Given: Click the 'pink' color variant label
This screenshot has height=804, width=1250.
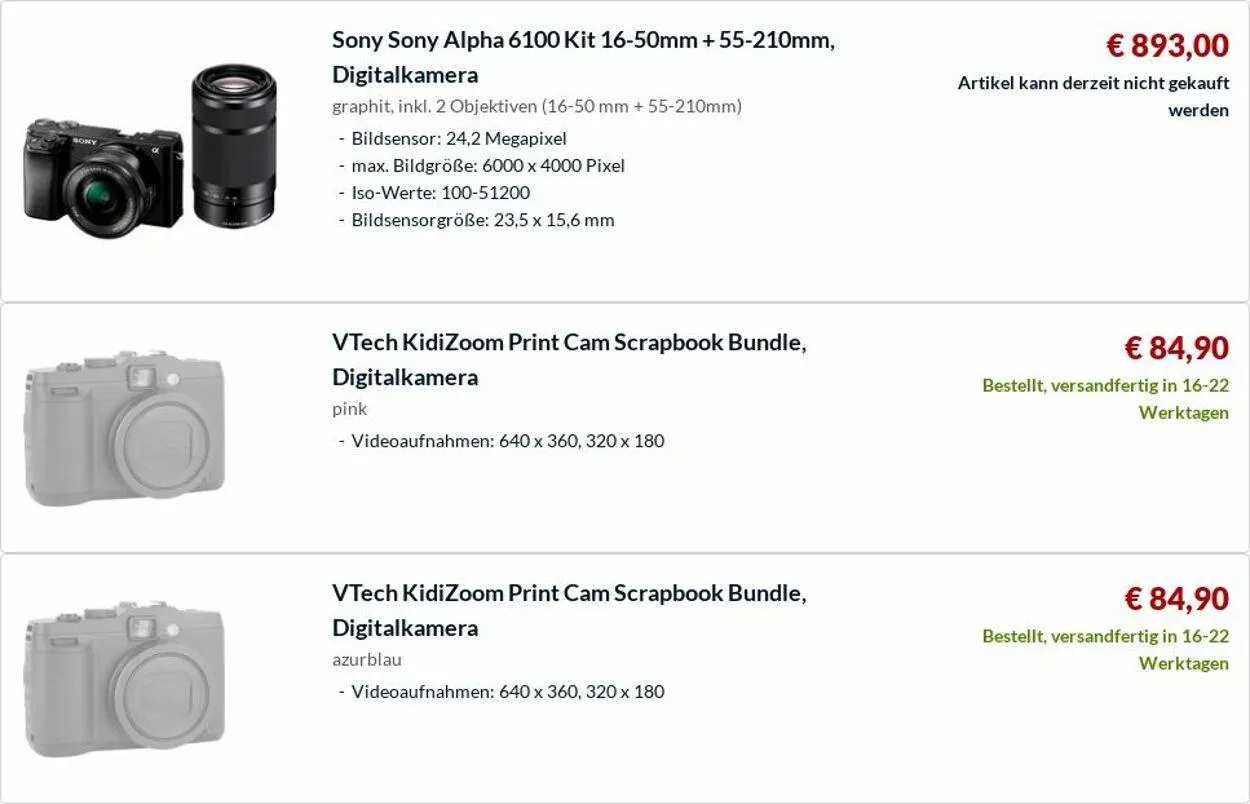Looking at the screenshot, I should point(349,408).
